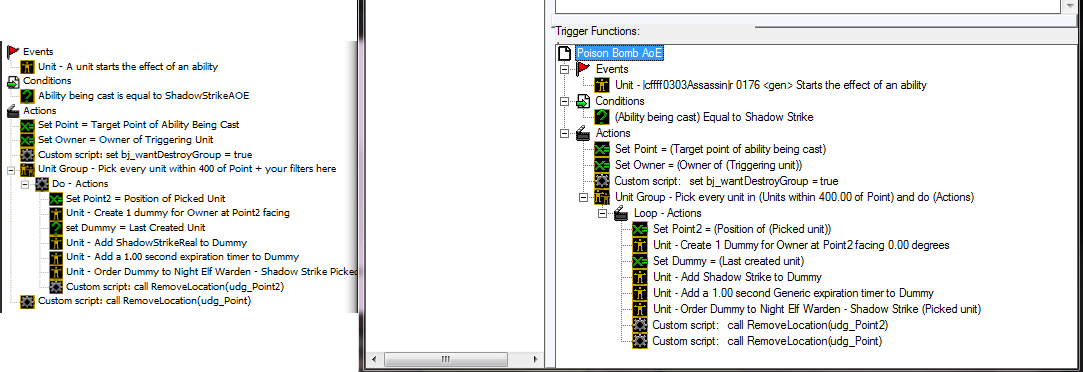The width and height of the screenshot is (1083, 372).
Task: Click the unit icon beside Add Shadow Strike to Dummy
Action: click(640, 277)
